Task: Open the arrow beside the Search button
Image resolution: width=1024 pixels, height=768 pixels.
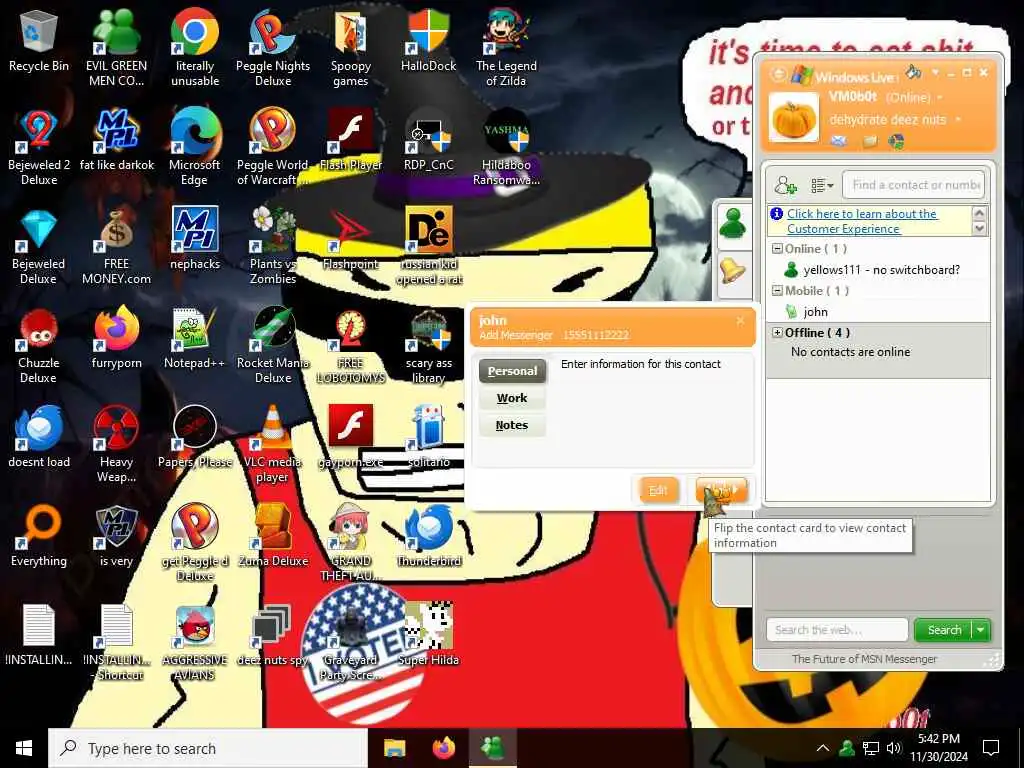Action: [x=981, y=630]
